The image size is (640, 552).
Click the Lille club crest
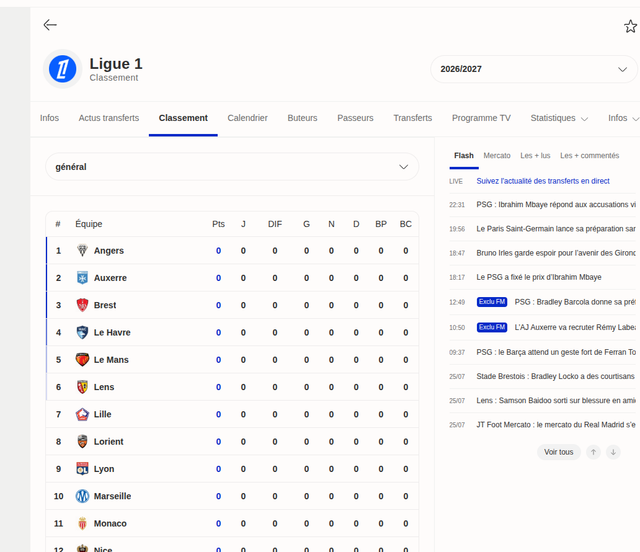click(82, 414)
